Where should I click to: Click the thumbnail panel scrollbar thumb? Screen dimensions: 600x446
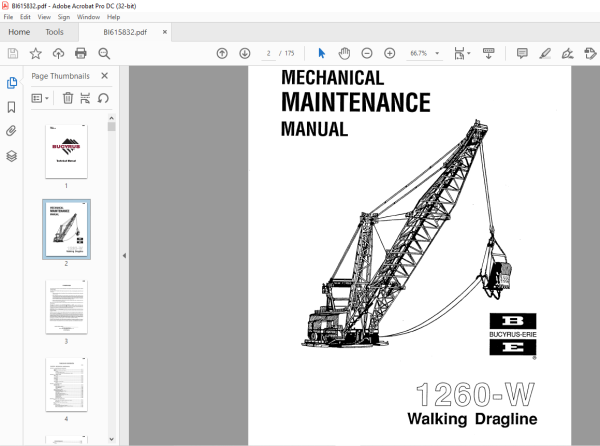click(x=111, y=127)
